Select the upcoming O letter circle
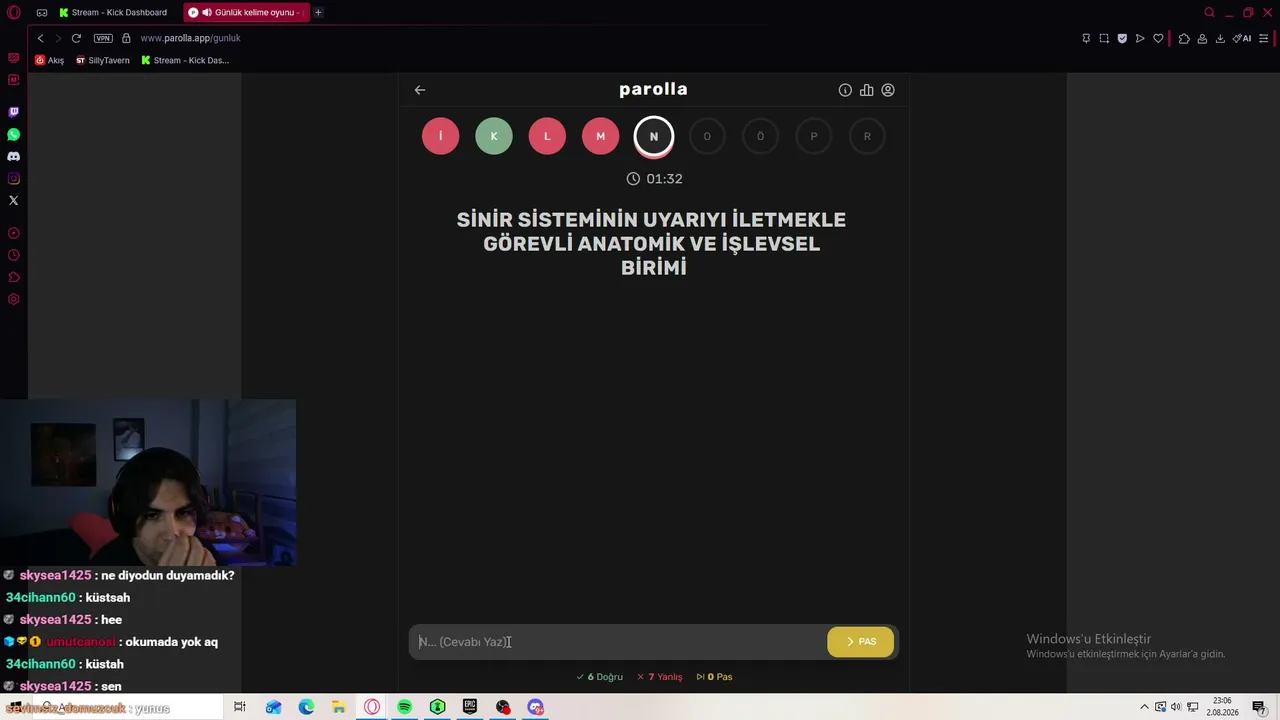 point(707,136)
